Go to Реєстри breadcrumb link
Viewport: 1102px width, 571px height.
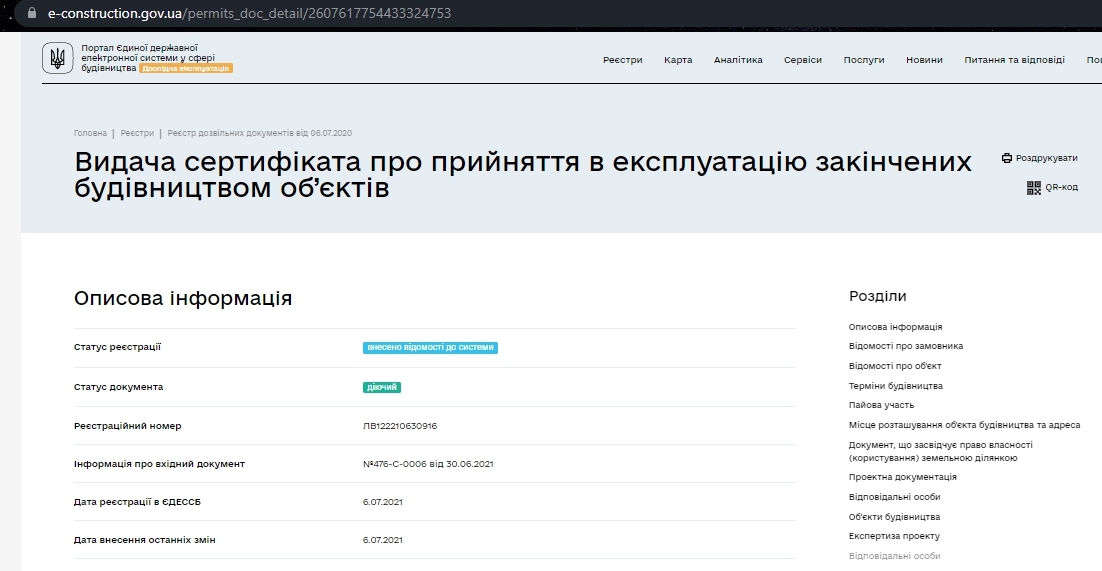[x=137, y=133]
